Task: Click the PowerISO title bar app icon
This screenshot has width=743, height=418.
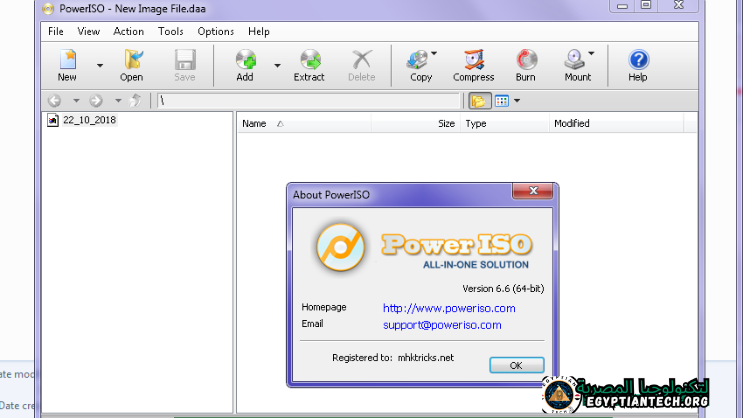Action: [47, 9]
